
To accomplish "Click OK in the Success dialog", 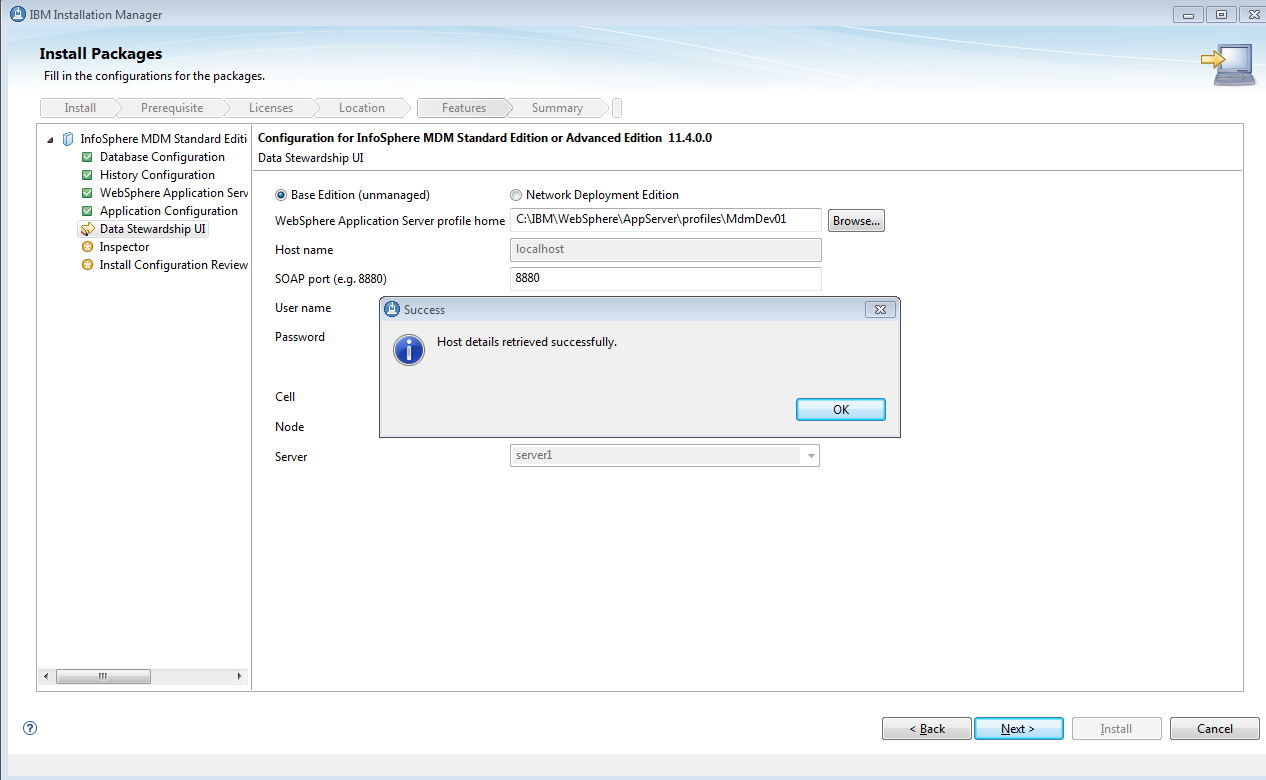I will [841, 410].
